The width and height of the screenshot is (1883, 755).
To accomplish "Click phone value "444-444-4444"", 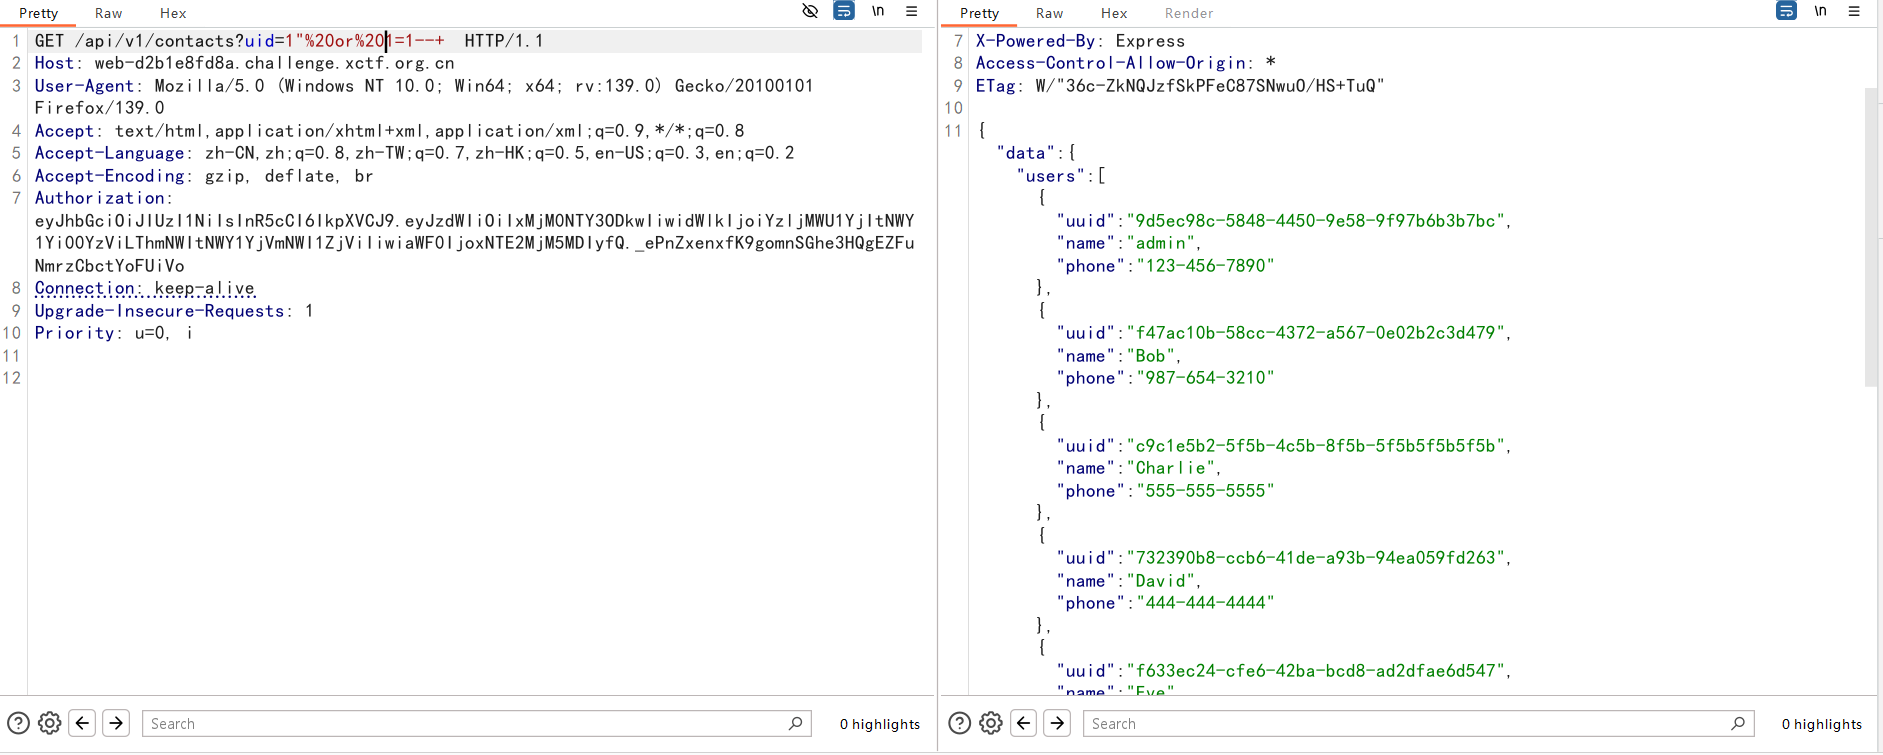I will (x=1201, y=603).
